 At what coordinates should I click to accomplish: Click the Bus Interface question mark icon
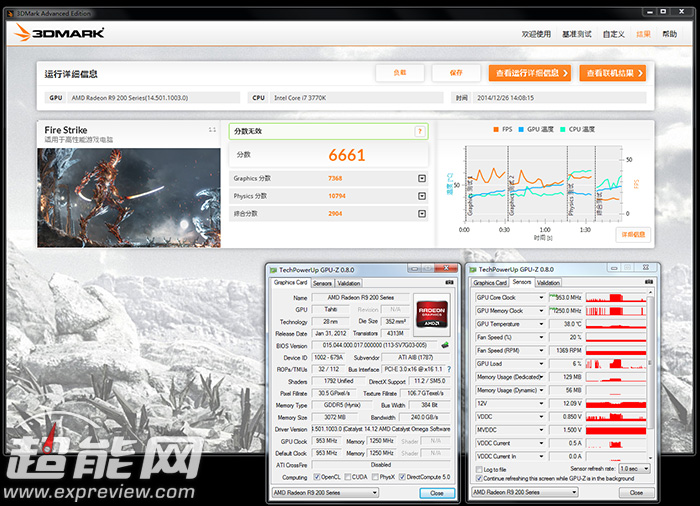(449, 369)
